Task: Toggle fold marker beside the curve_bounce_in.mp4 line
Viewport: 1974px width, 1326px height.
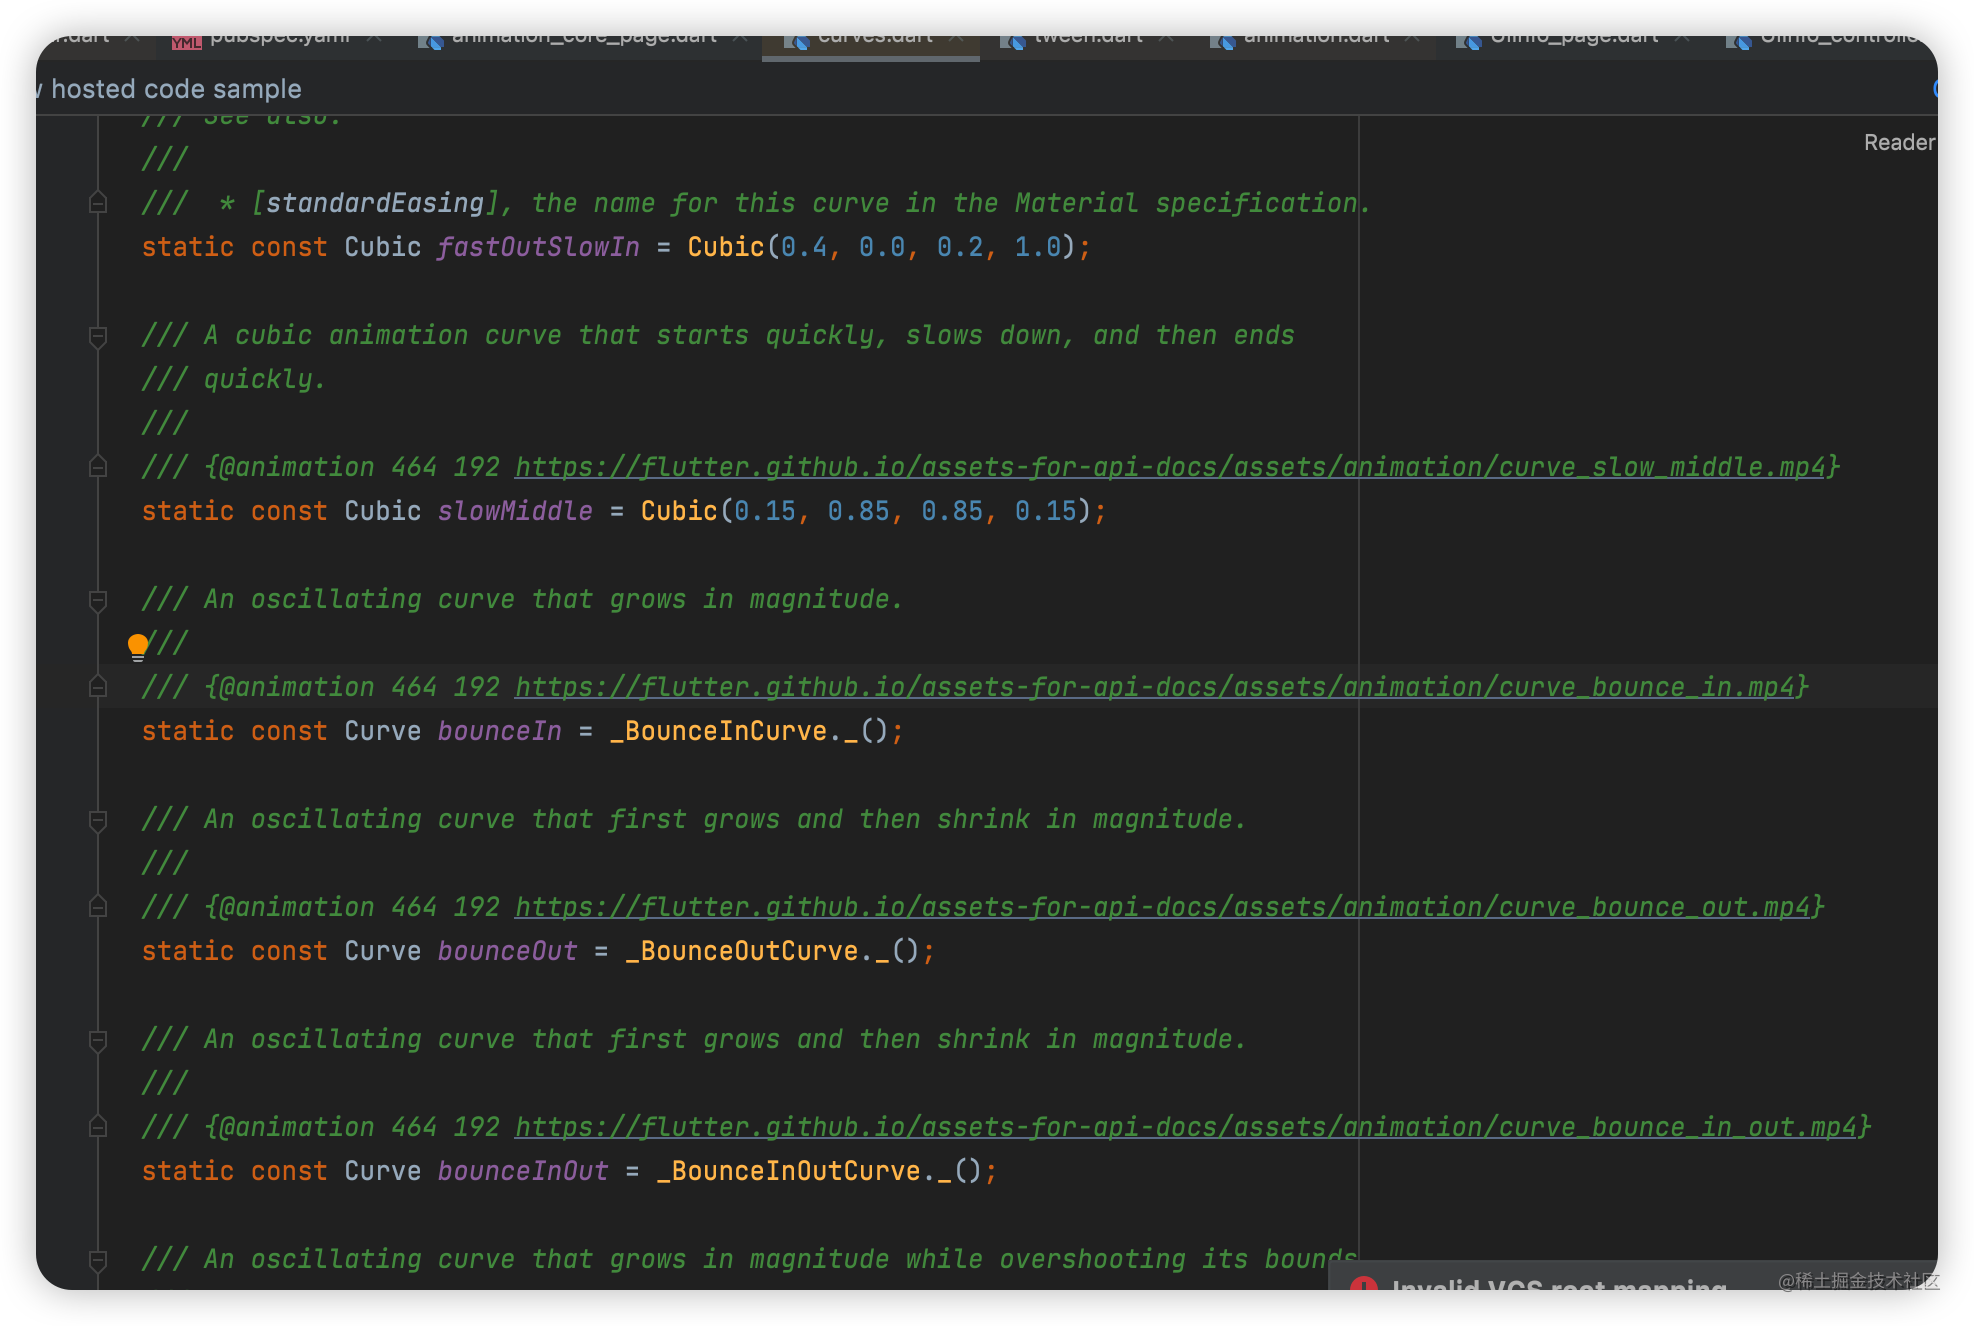Action: click(x=98, y=687)
